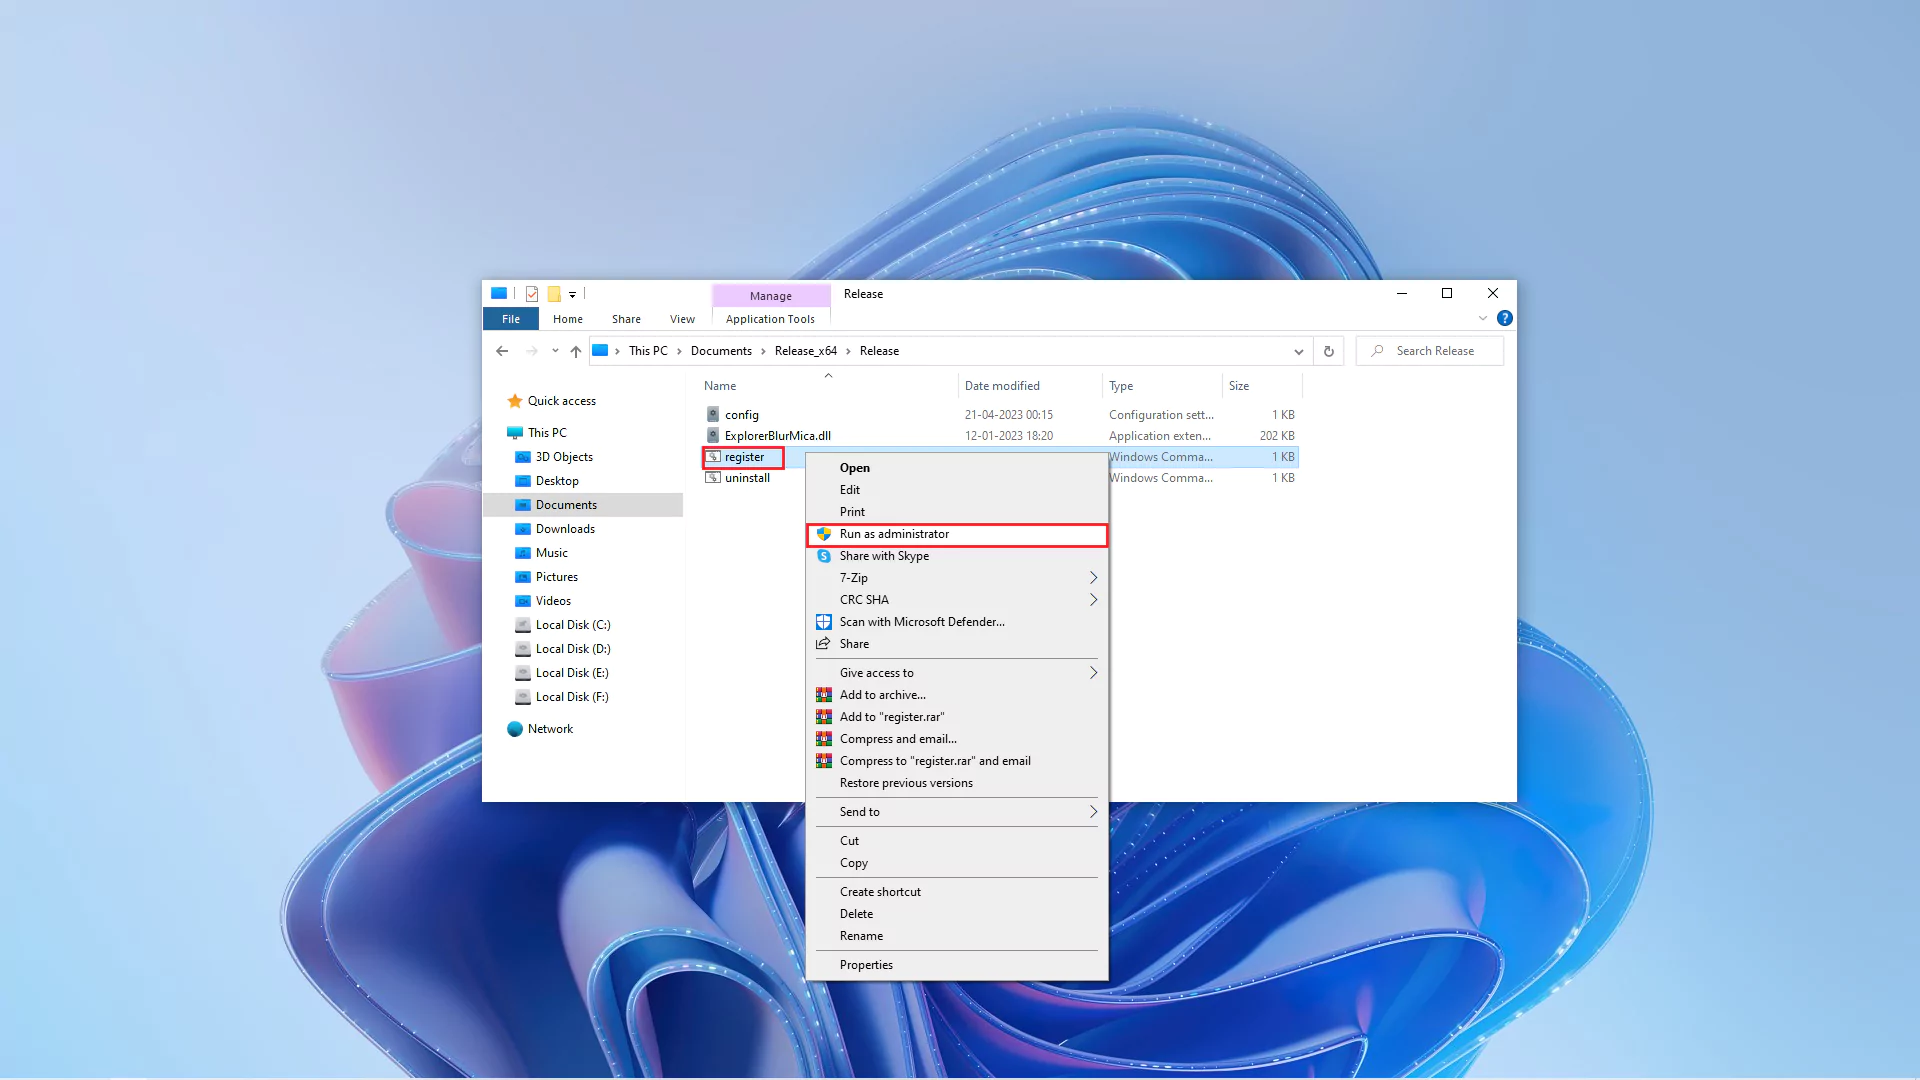Click the Refresh address bar icon
Image resolution: width=1920 pixels, height=1080 pixels.
tap(1328, 351)
